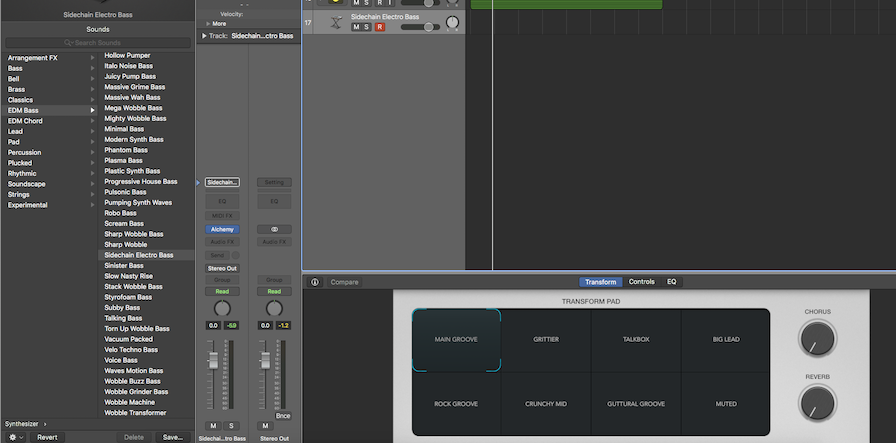The width and height of the screenshot is (896, 443).
Task: Select the Arrangement FX category
Action: coord(50,58)
